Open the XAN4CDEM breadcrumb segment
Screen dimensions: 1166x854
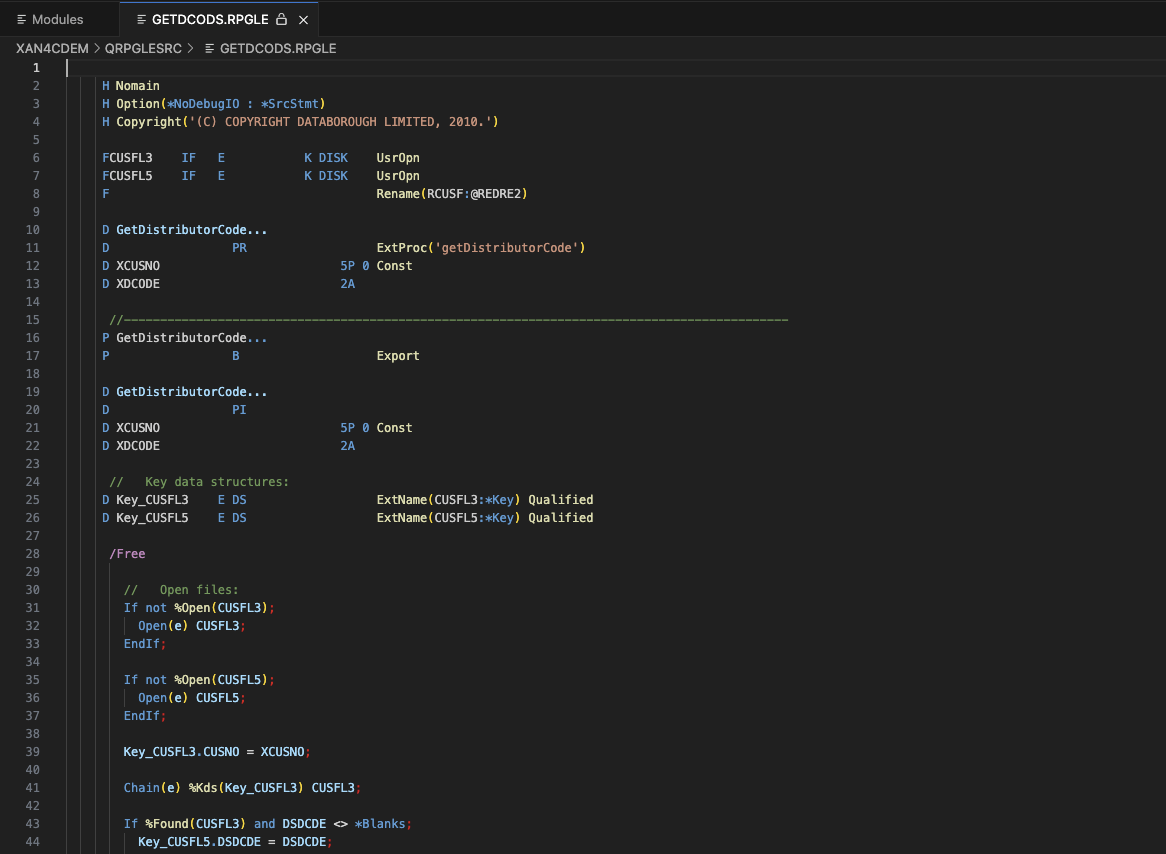coord(52,48)
